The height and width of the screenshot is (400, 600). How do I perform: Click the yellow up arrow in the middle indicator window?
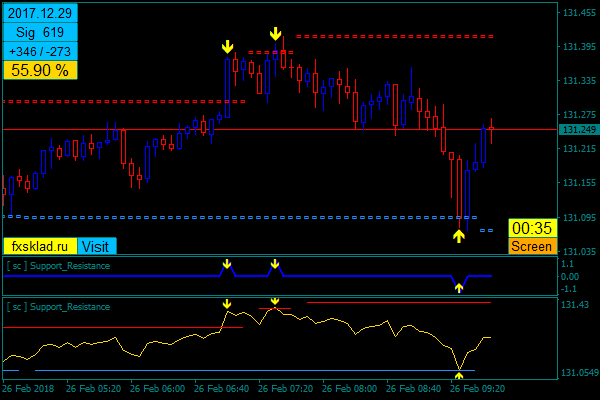tap(459, 287)
